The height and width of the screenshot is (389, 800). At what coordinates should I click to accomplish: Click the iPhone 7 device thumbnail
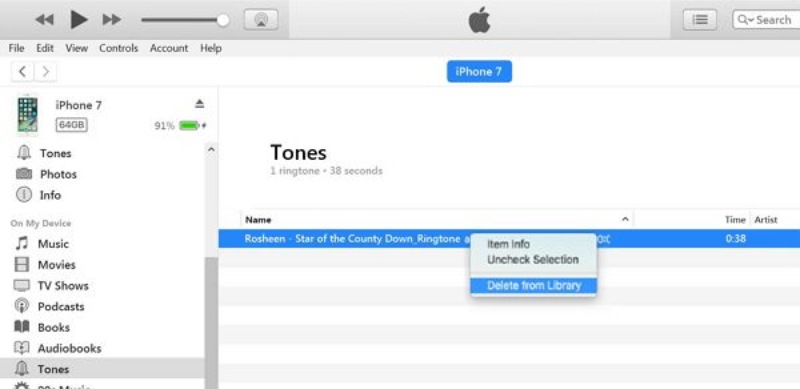click(x=28, y=115)
